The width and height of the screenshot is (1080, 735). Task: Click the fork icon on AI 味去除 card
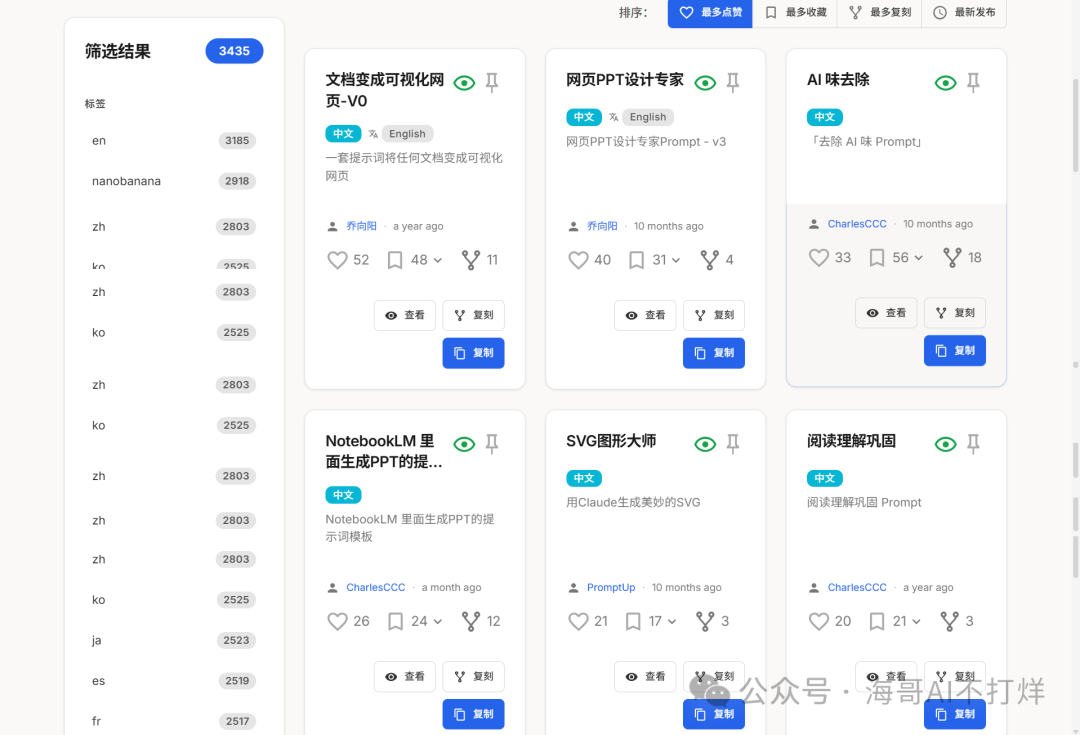[x=952, y=258]
